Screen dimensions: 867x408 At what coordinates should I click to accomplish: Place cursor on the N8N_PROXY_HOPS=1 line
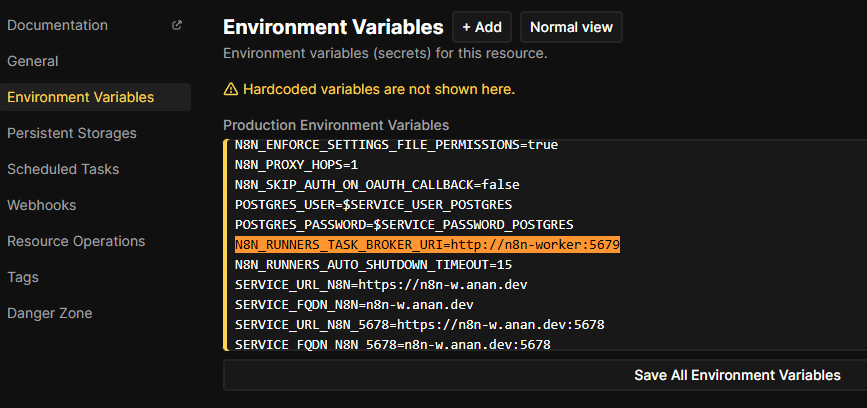click(x=296, y=165)
